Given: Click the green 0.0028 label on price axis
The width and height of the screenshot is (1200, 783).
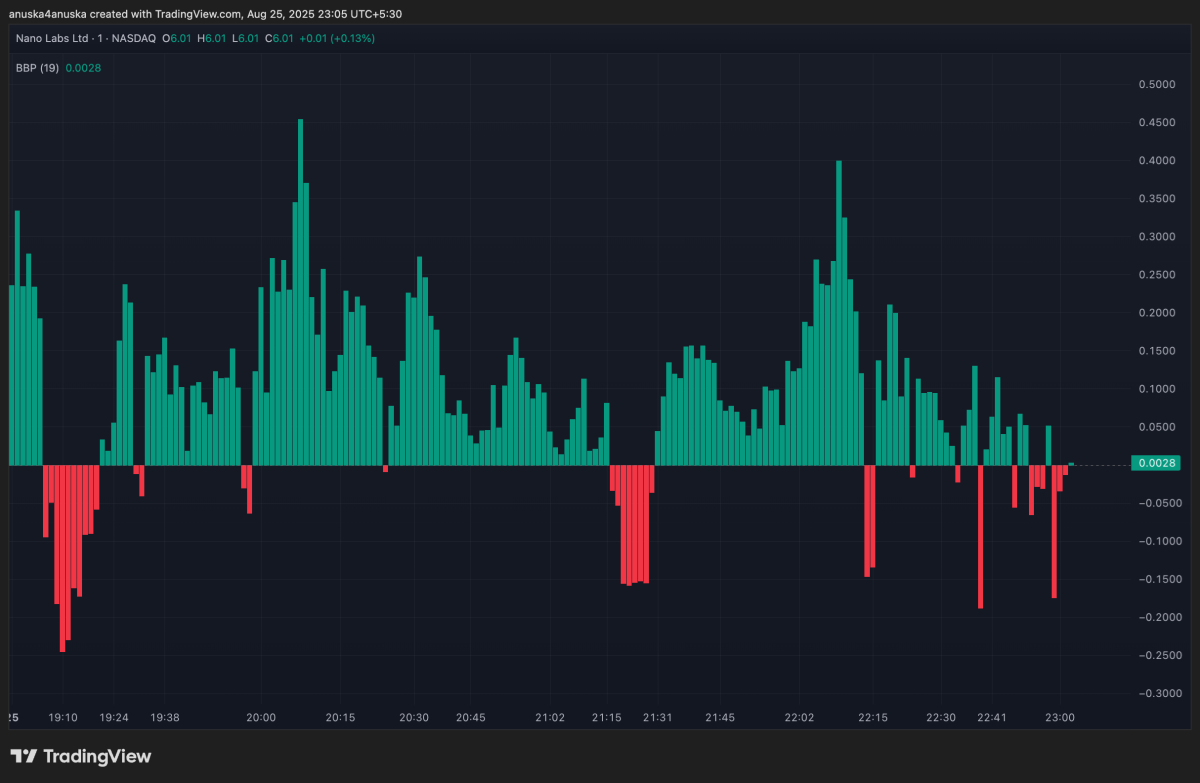Looking at the screenshot, I should 1157,463.
